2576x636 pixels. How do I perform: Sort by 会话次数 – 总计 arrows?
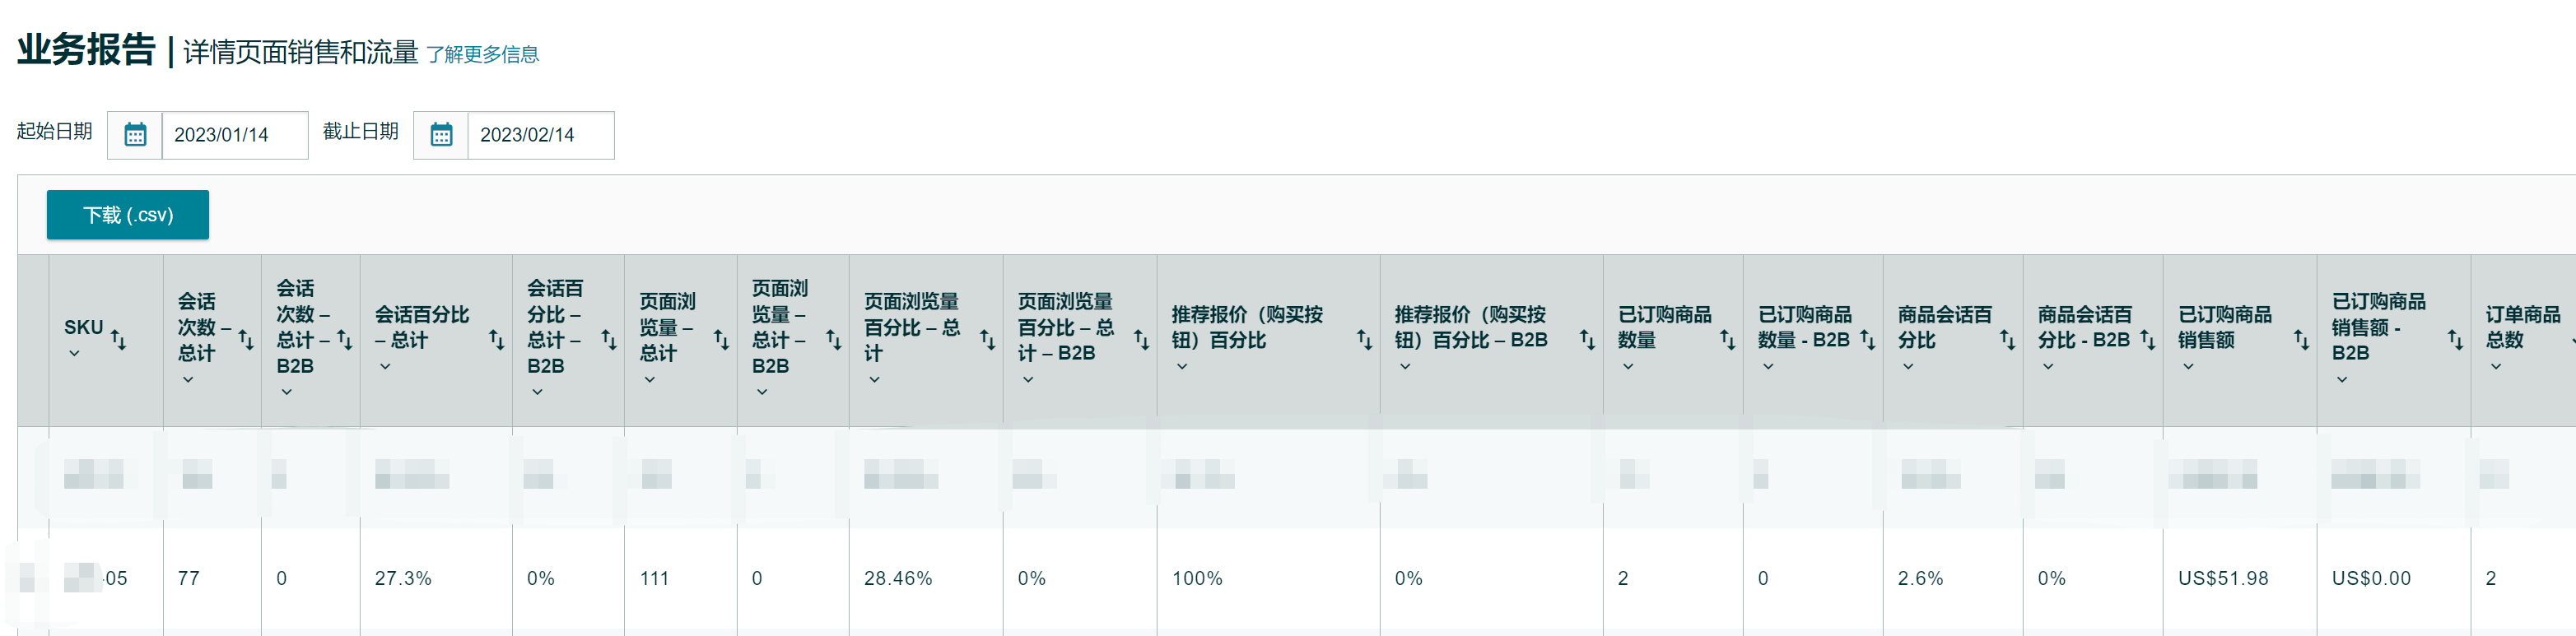coord(246,340)
